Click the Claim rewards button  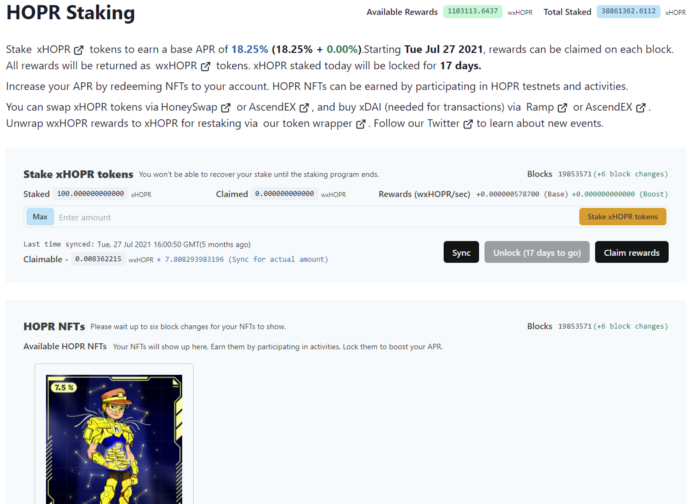point(631,253)
